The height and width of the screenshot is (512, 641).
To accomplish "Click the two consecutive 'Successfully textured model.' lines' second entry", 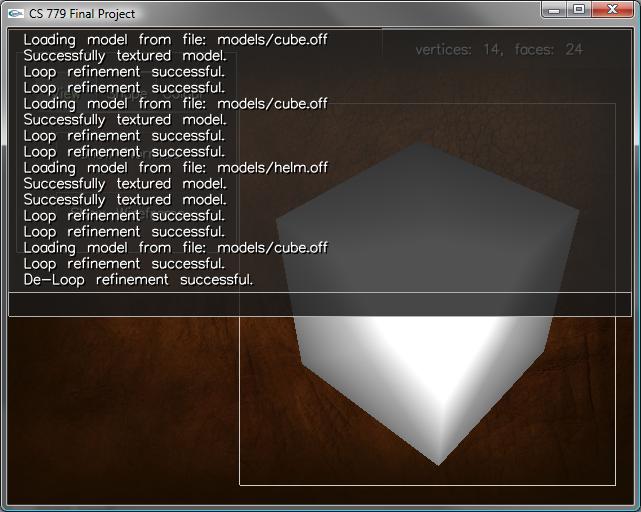I will 124,200.
